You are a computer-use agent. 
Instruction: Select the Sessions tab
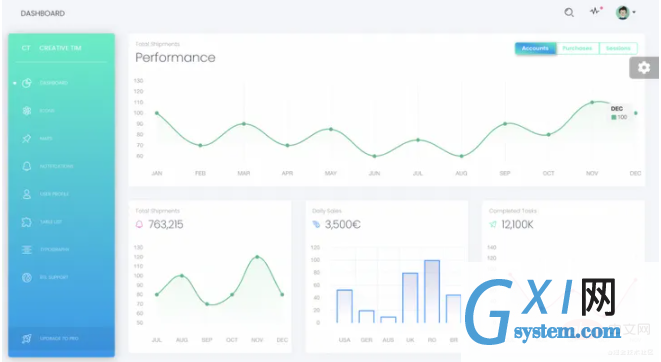point(618,48)
